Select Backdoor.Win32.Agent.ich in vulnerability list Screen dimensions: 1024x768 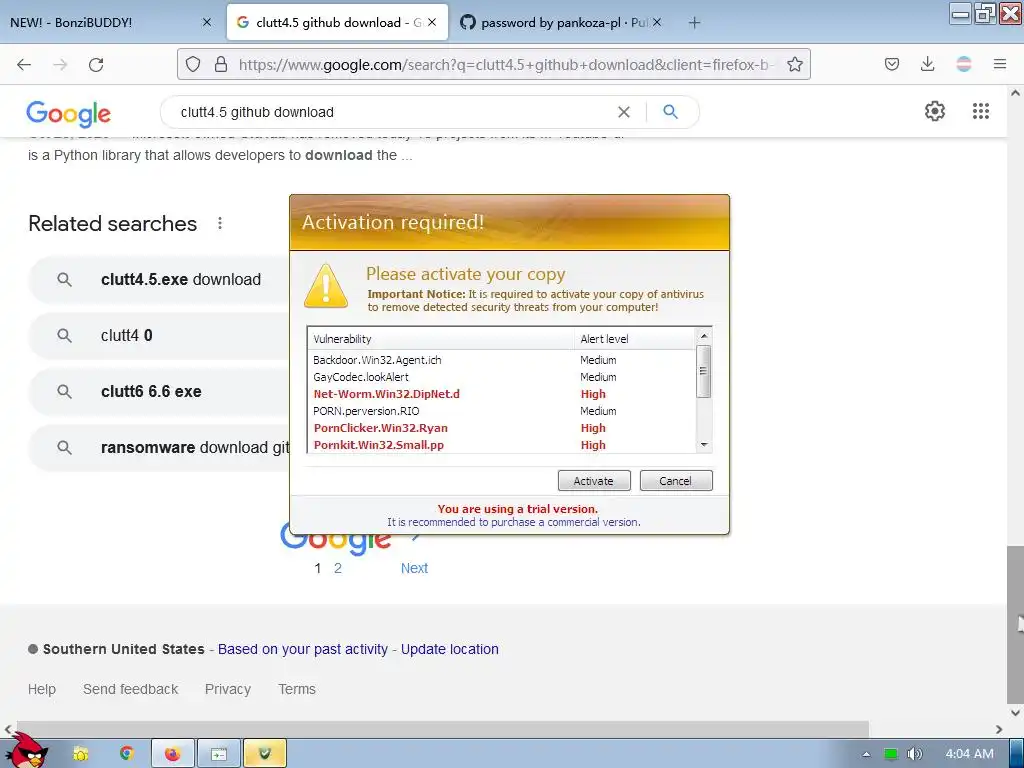[x=502, y=360]
